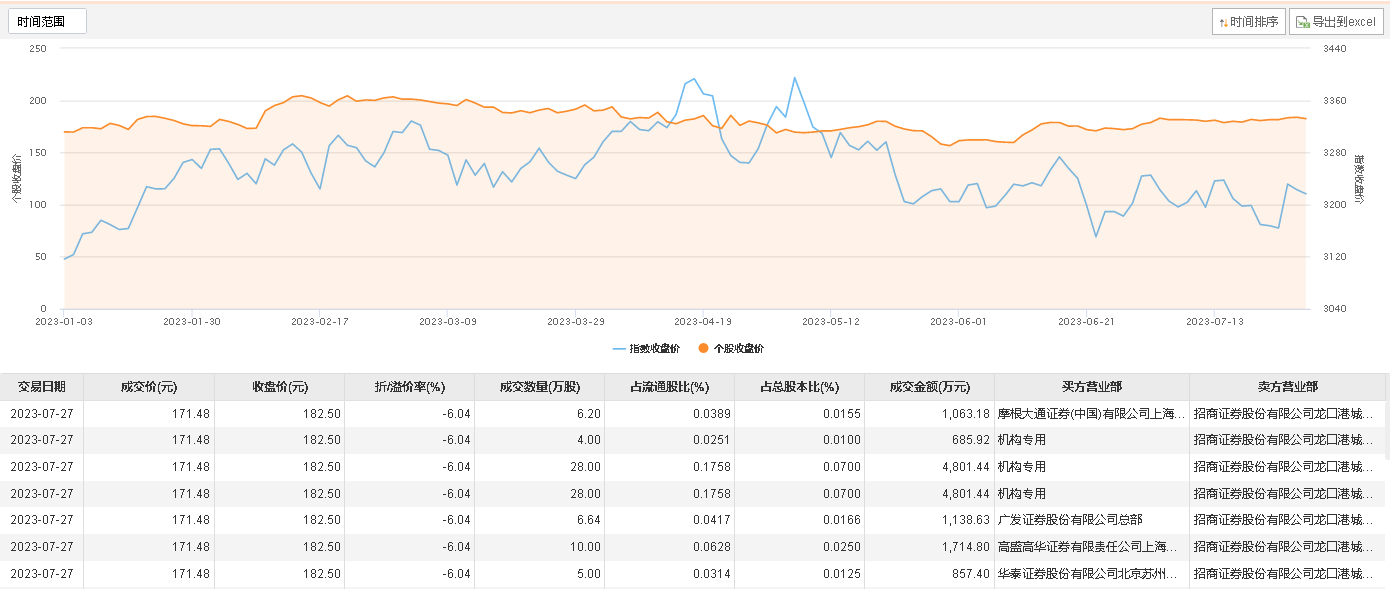
Task: Click the amount 1,063.18 cell
Action: click(x=930, y=413)
